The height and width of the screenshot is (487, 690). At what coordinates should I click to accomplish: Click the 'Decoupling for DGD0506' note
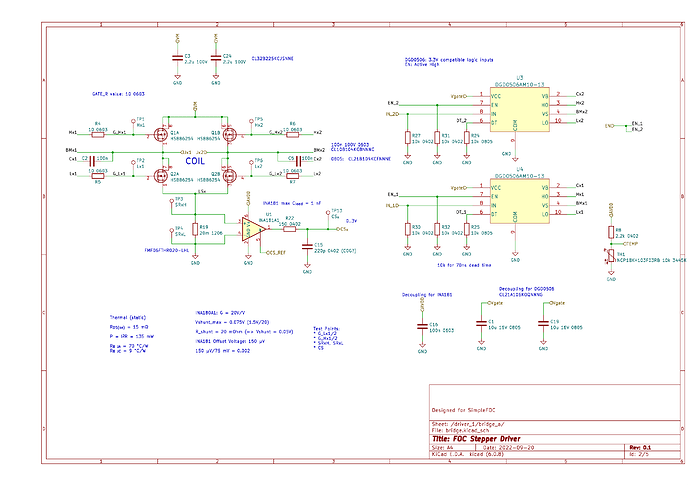click(x=526, y=289)
